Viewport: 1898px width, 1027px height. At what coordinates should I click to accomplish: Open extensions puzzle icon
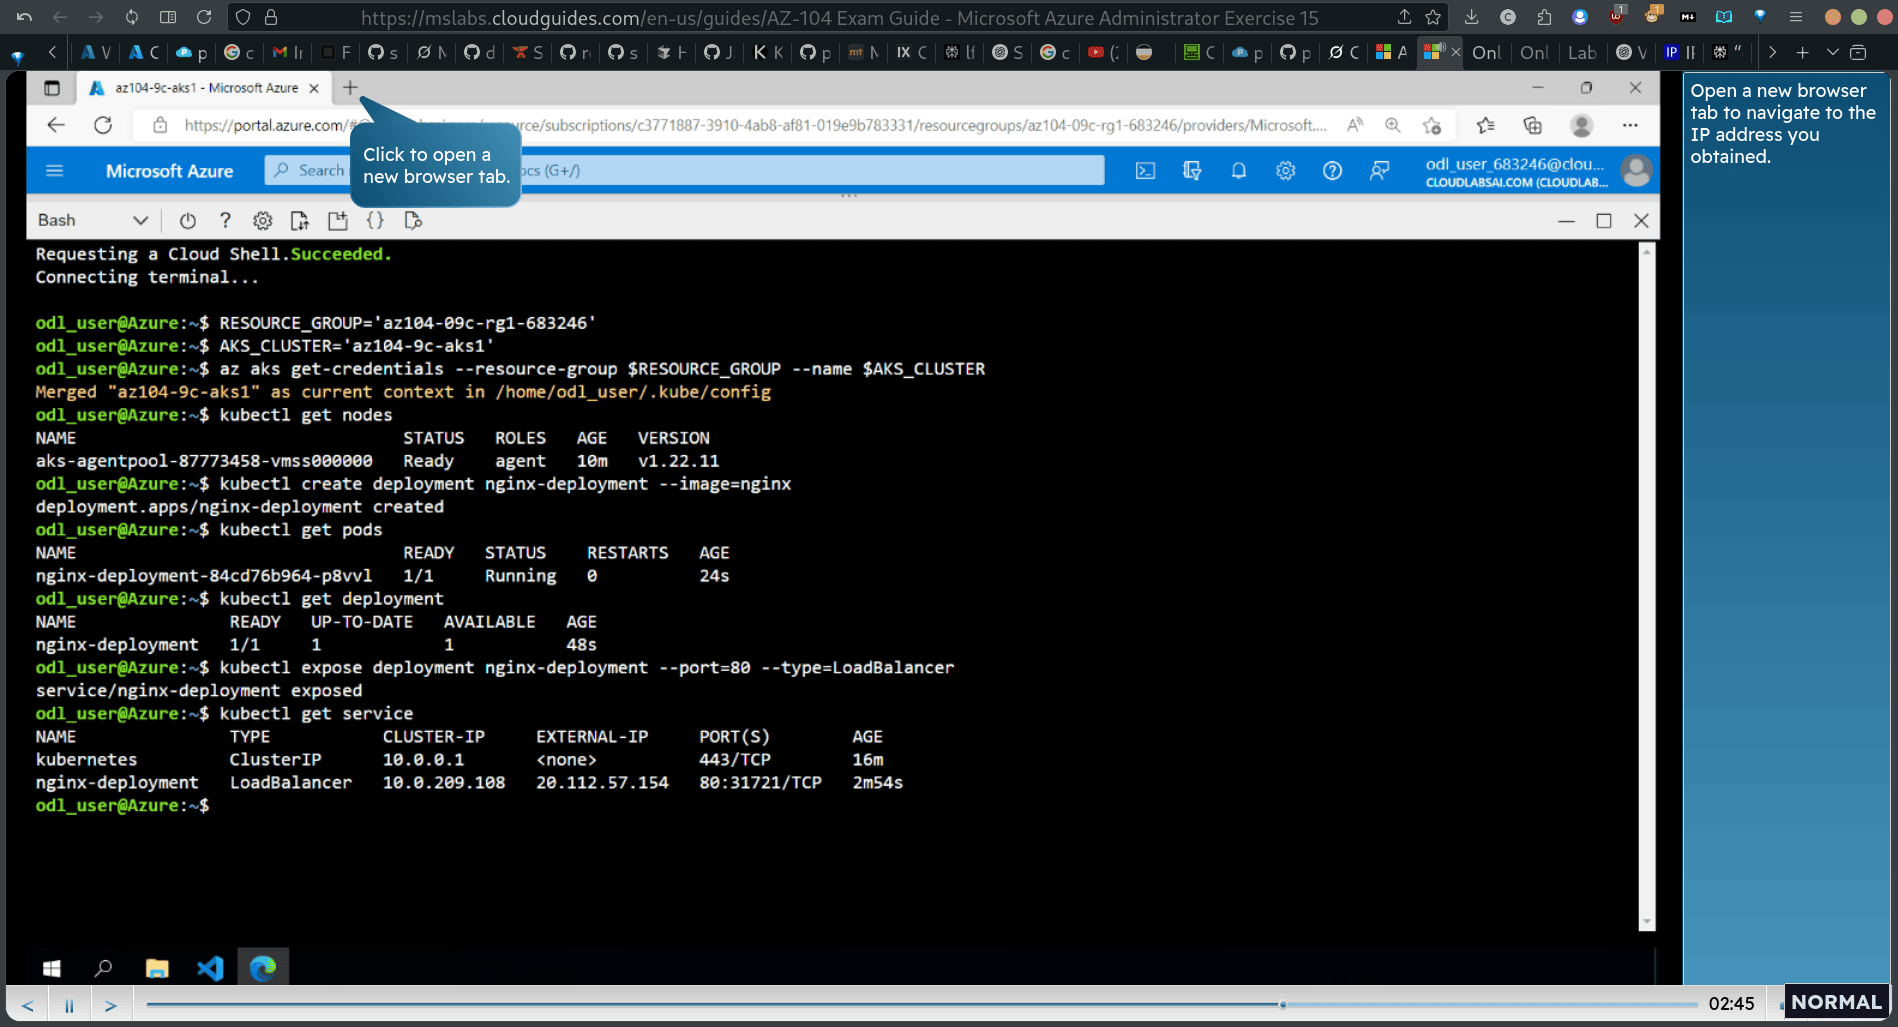tap(1544, 17)
